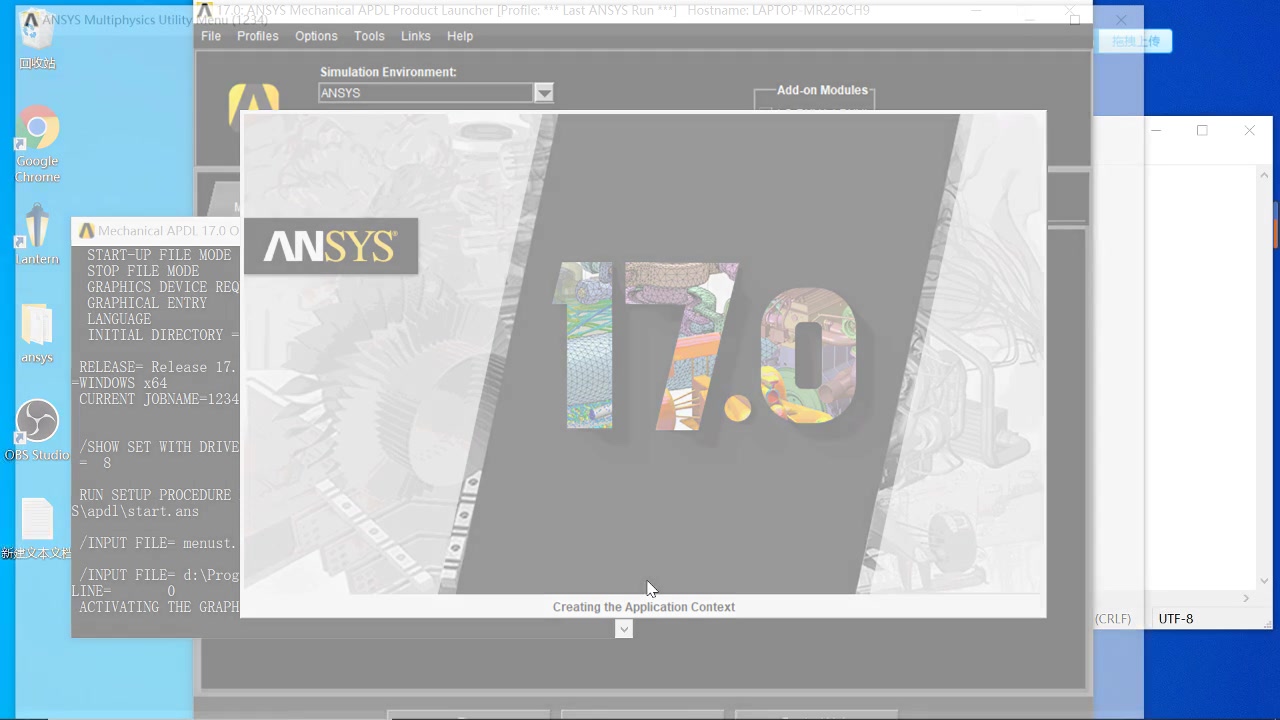Click the =WINDOWS x64 output line

pyautogui.click(x=120, y=383)
